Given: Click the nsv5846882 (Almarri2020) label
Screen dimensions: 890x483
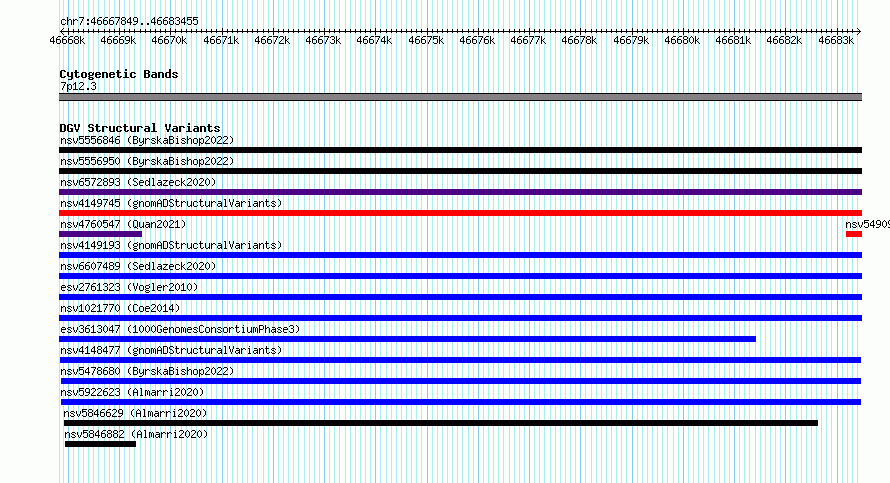Looking at the screenshot, I should pyautogui.click(x=136, y=434).
